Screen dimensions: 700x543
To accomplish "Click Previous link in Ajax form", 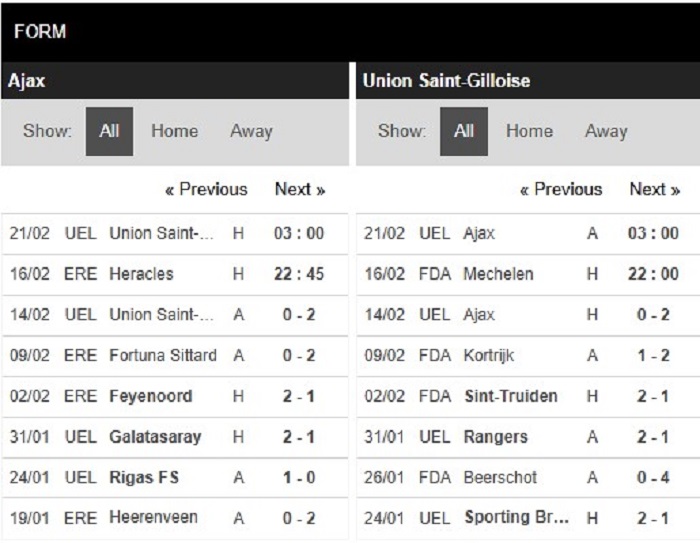I will (x=206, y=189).
